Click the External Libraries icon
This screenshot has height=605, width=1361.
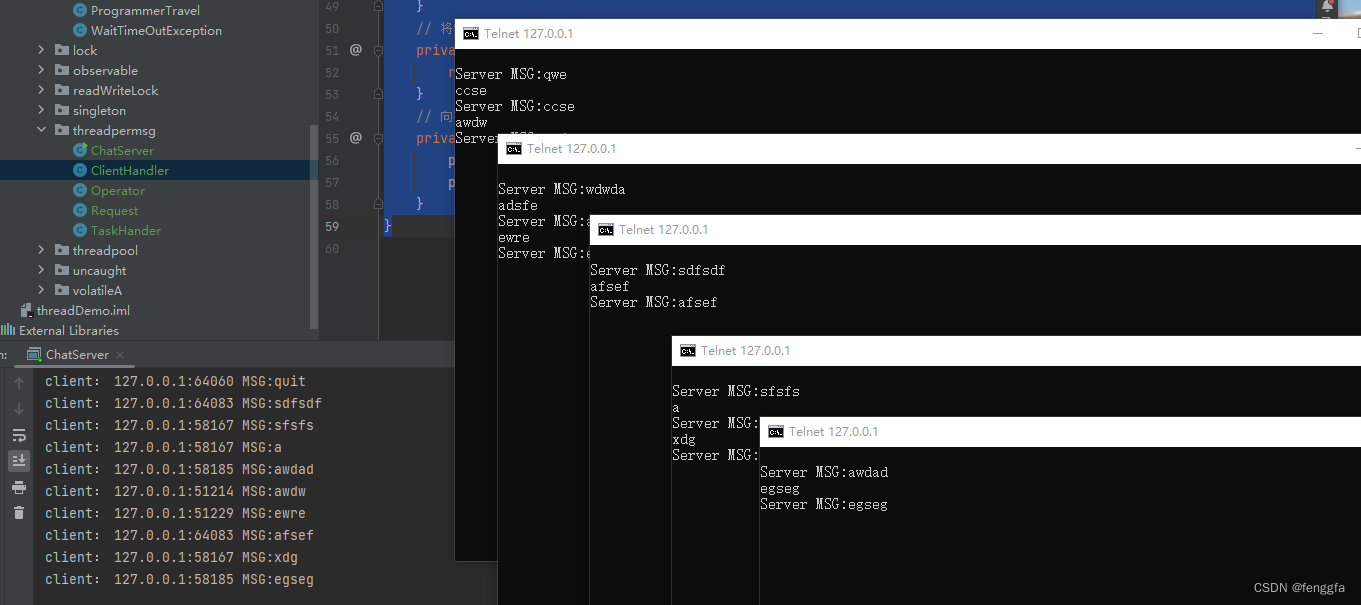point(8,330)
